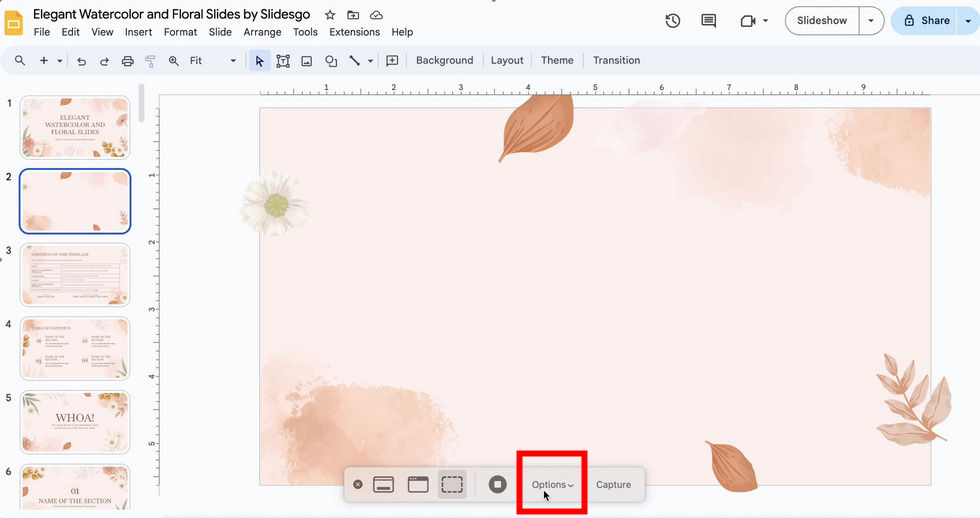The height and width of the screenshot is (518, 980).
Task: Open the comments panel icon
Action: click(708, 21)
